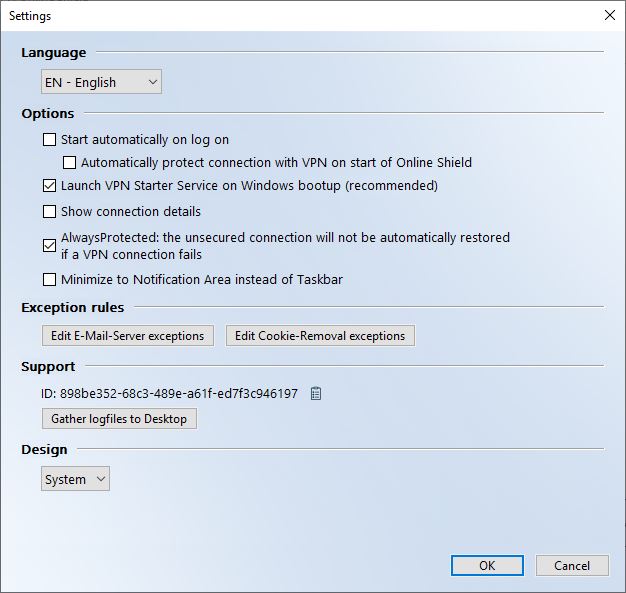The width and height of the screenshot is (626, 593).
Task: Confirm settings with the OK button
Action: click(x=487, y=565)
